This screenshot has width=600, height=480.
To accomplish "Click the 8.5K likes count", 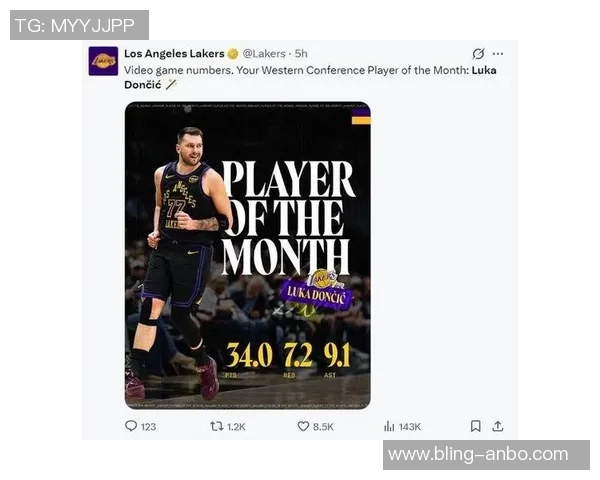I will 323,427.
